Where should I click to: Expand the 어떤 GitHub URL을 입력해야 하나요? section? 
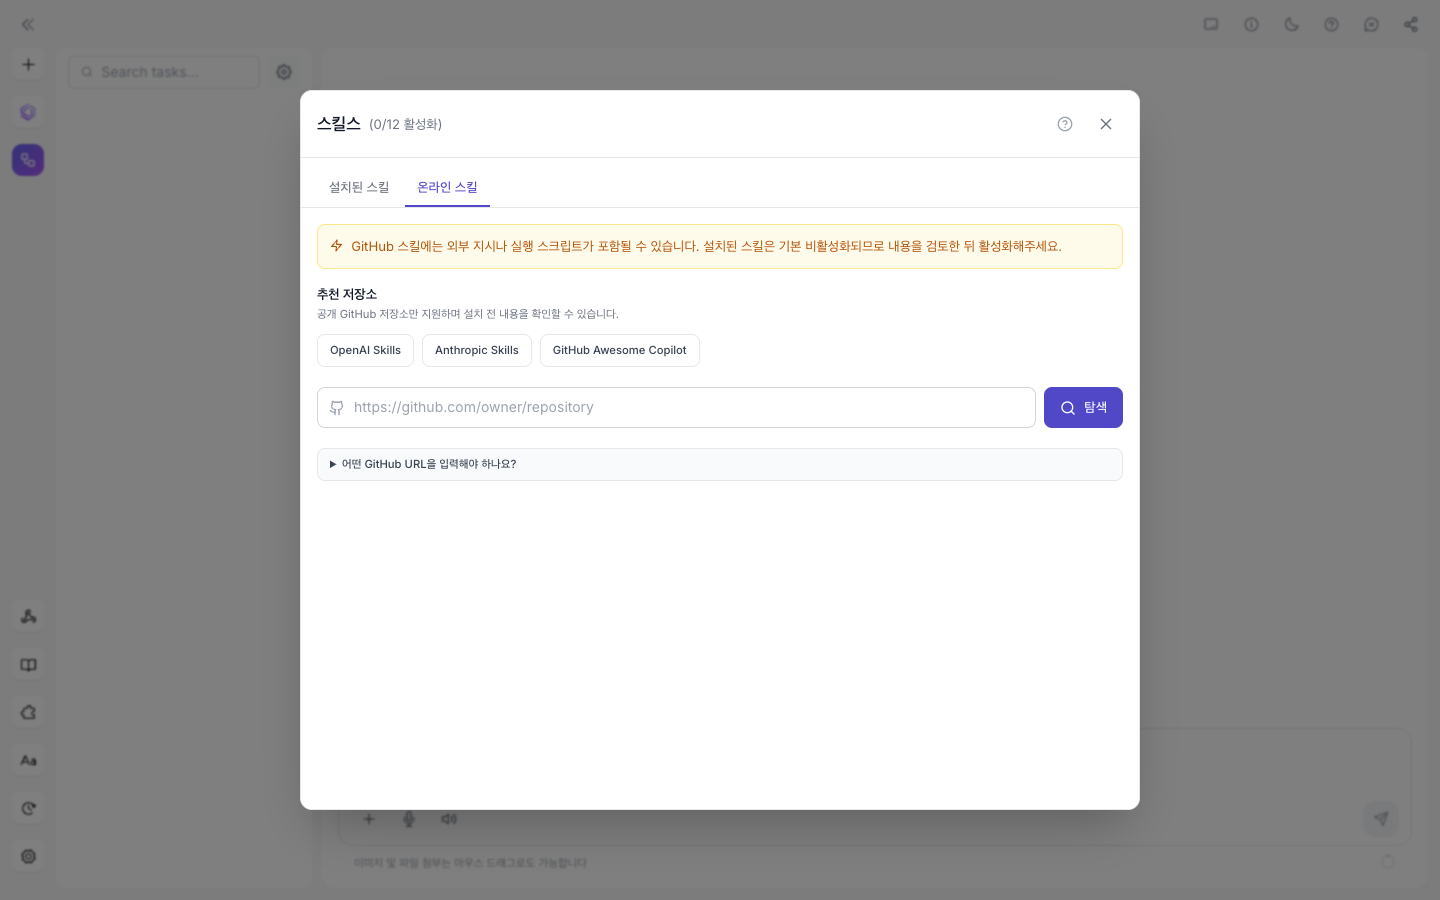pos(720,464)
